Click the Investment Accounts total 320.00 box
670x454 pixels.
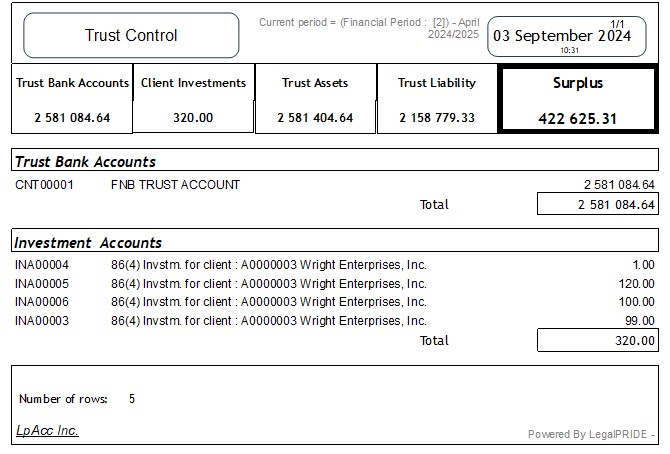pos(597,341)
